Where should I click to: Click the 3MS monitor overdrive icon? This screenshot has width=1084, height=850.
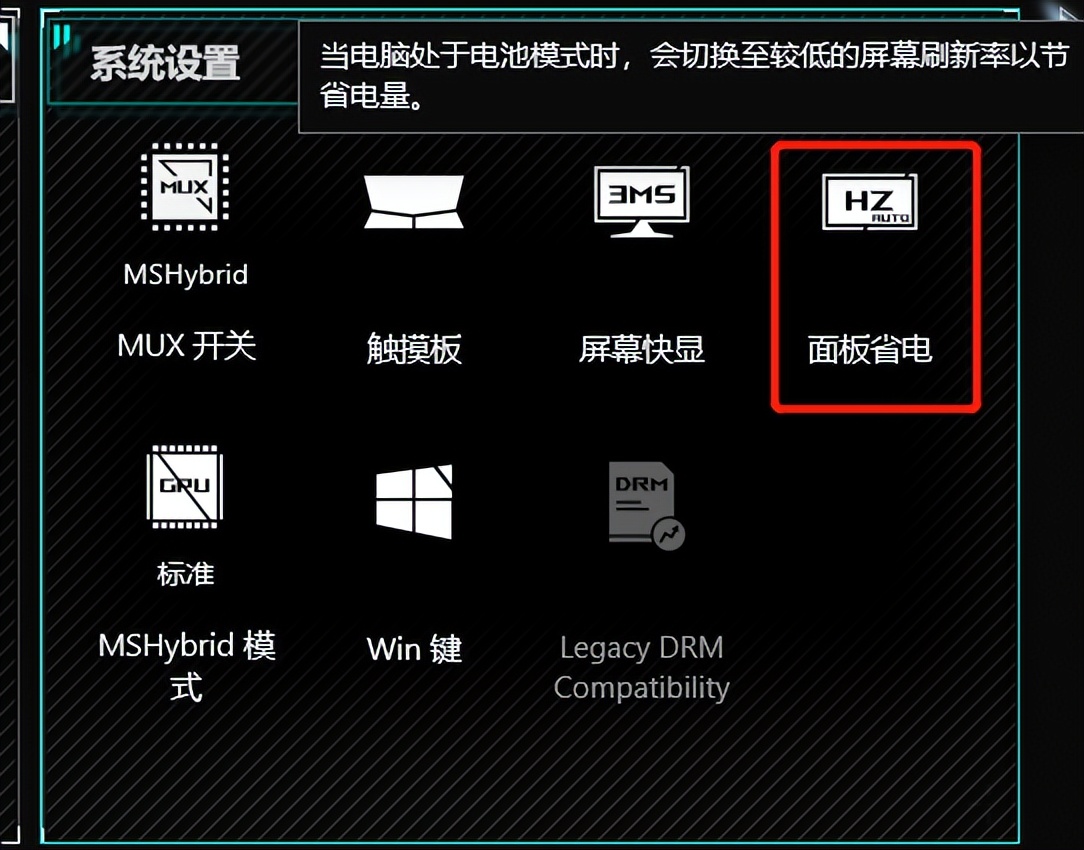click(x=642, y=201)
